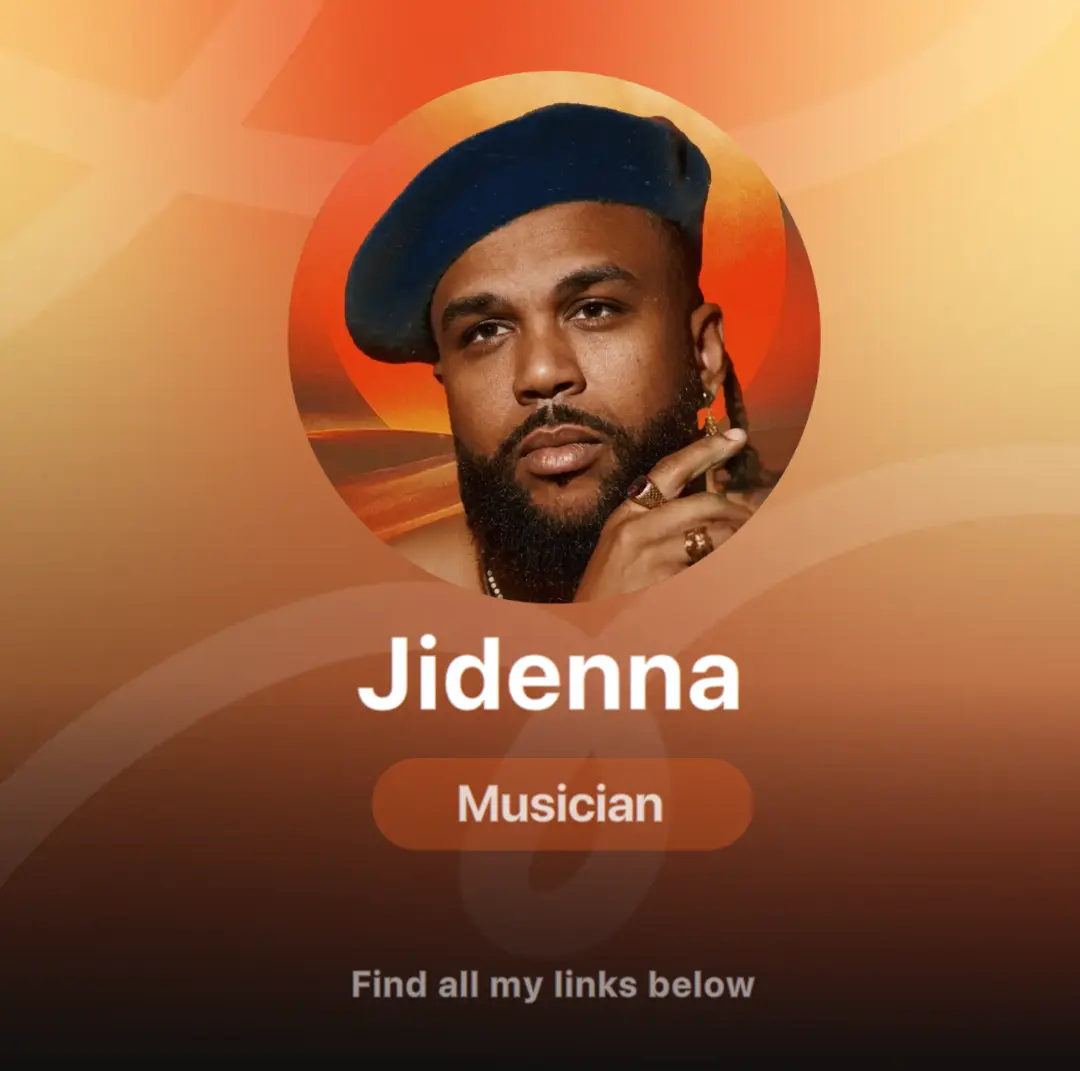Click the letter 'J' of Jidenna

(381, 673)
